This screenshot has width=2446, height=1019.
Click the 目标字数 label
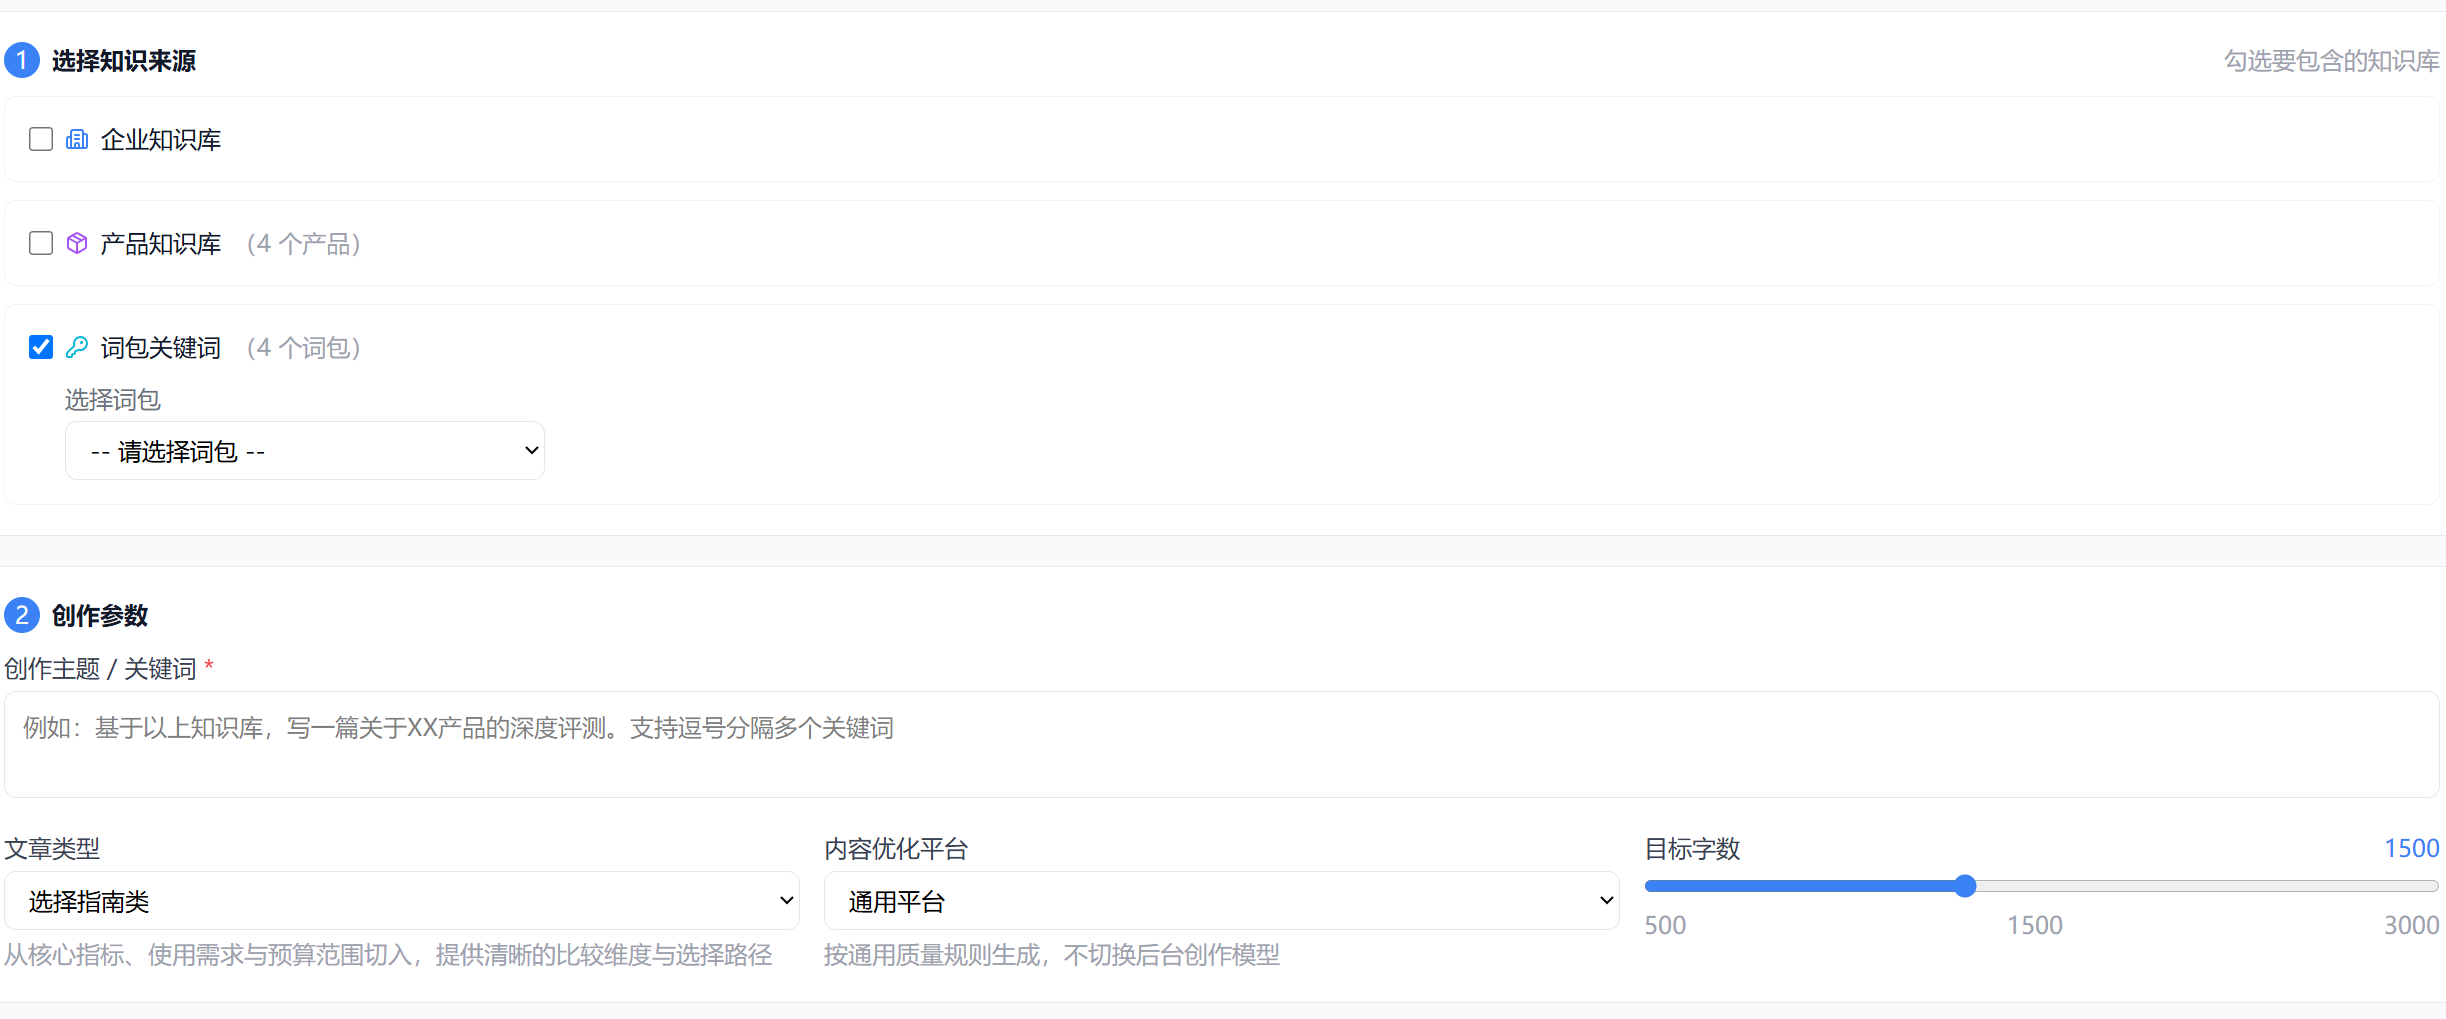(1693, 849)
